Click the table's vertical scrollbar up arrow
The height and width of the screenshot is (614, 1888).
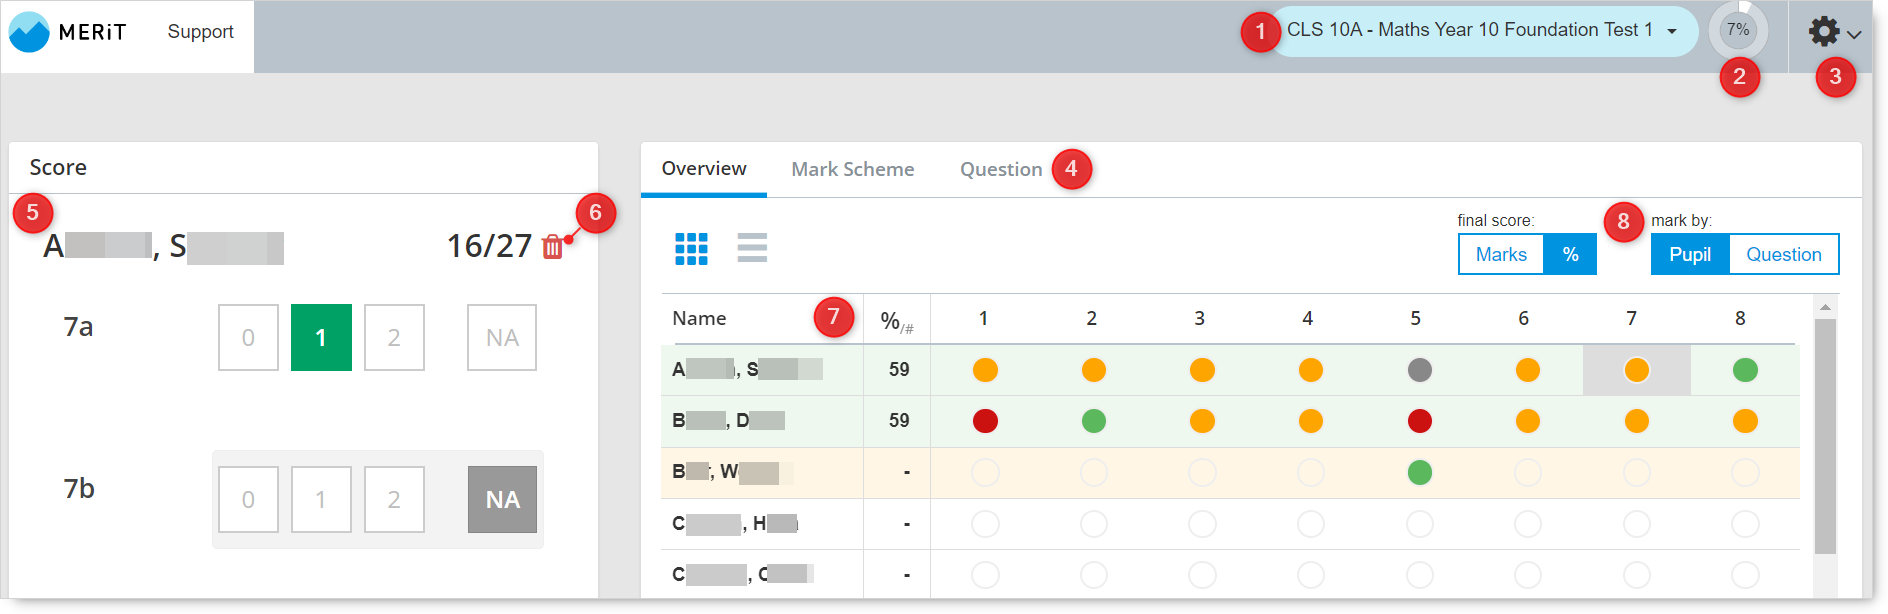click(x=1825, y=307)
